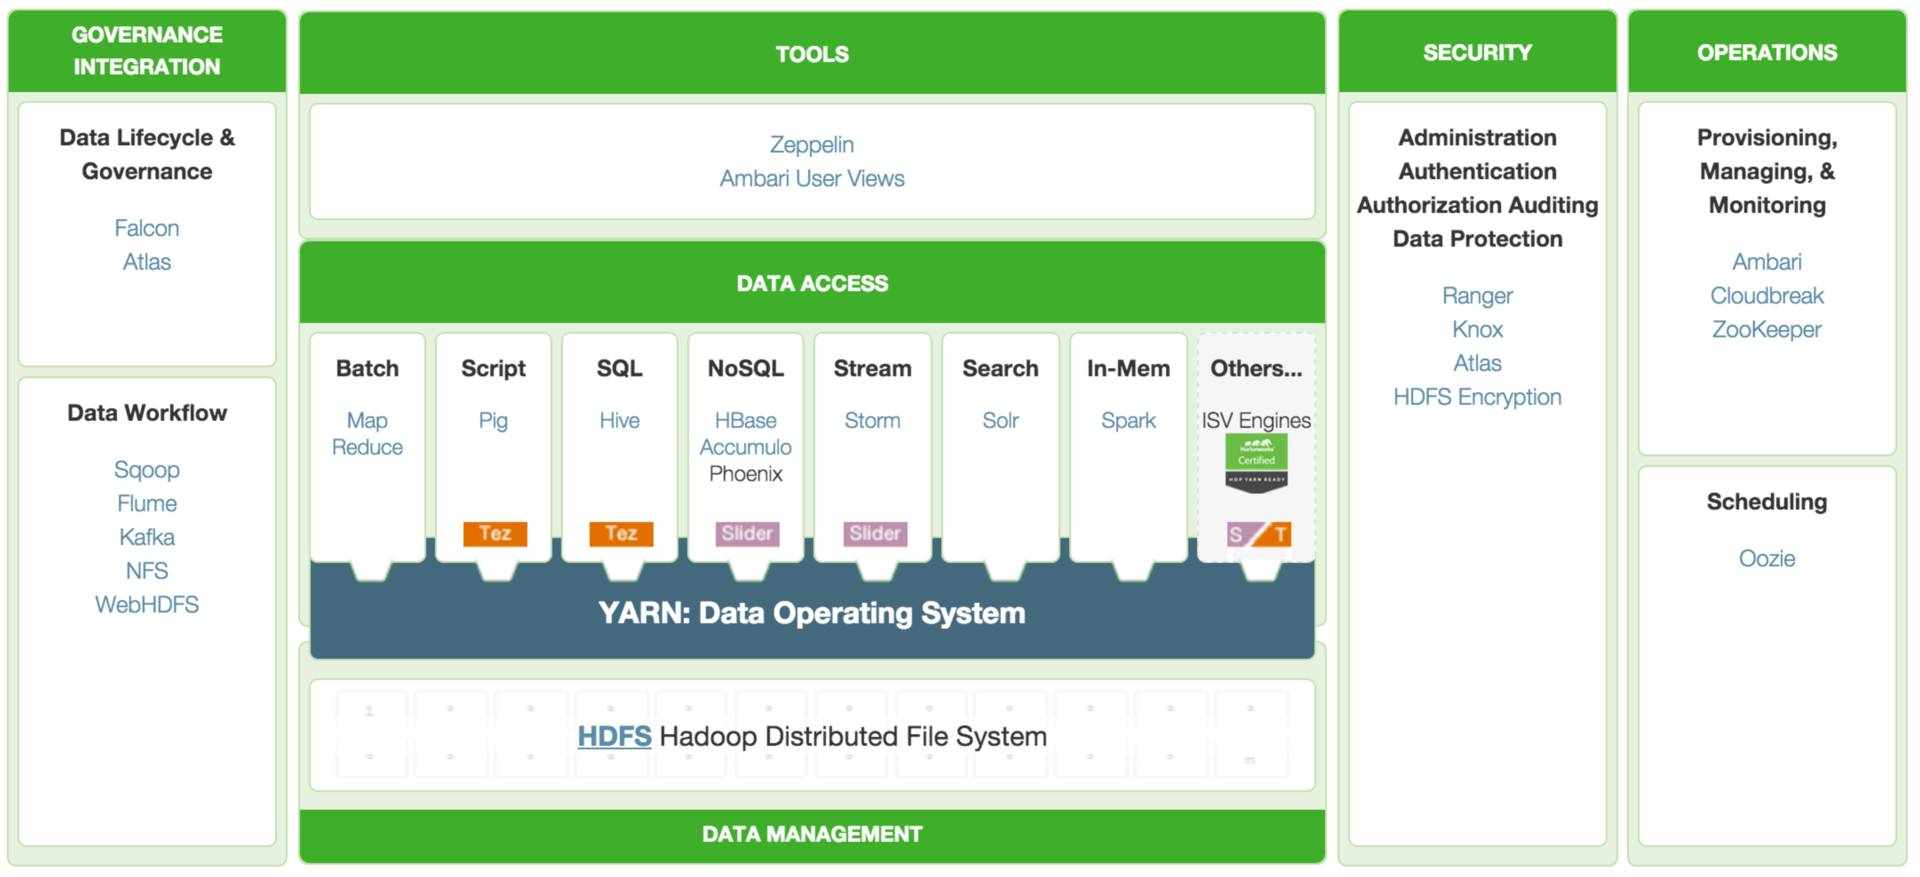Click the Operations header
This screenshot has width=1920, height=877.
1767,52
